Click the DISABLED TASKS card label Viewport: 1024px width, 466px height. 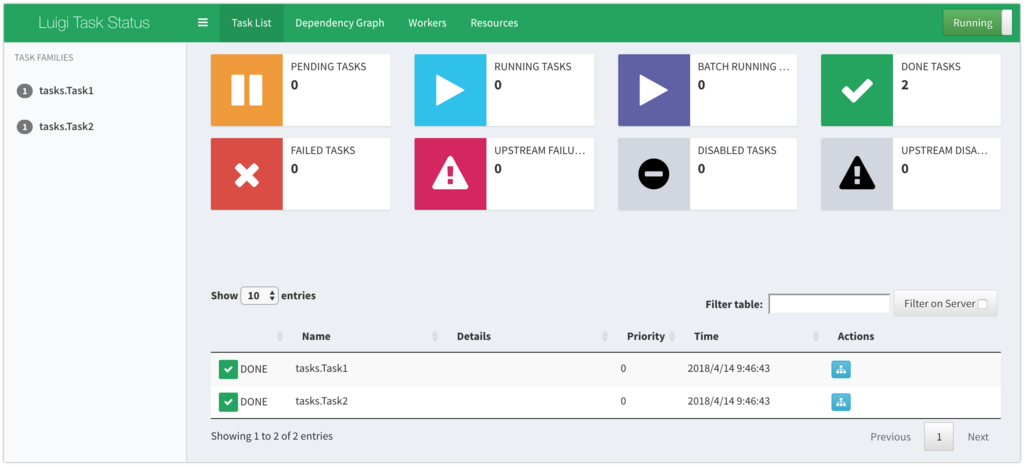[x=737, y=150]
